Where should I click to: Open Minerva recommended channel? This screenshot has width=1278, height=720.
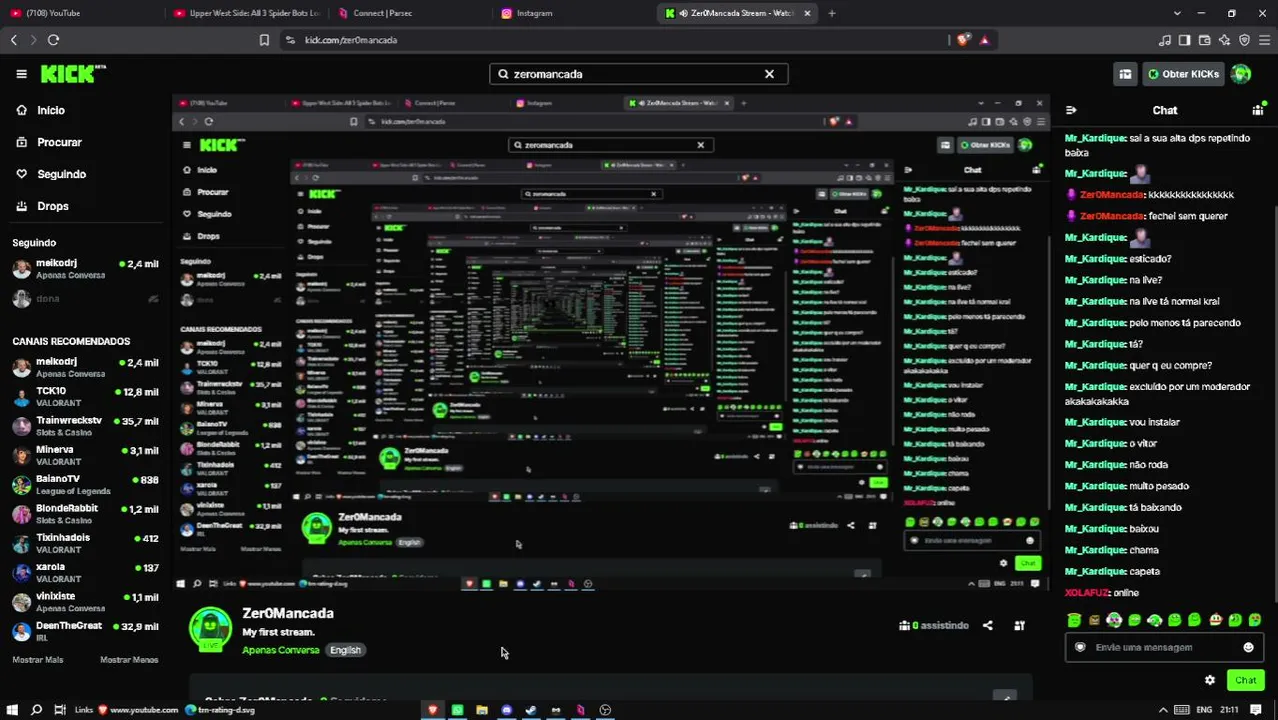[x=84, y=455]
